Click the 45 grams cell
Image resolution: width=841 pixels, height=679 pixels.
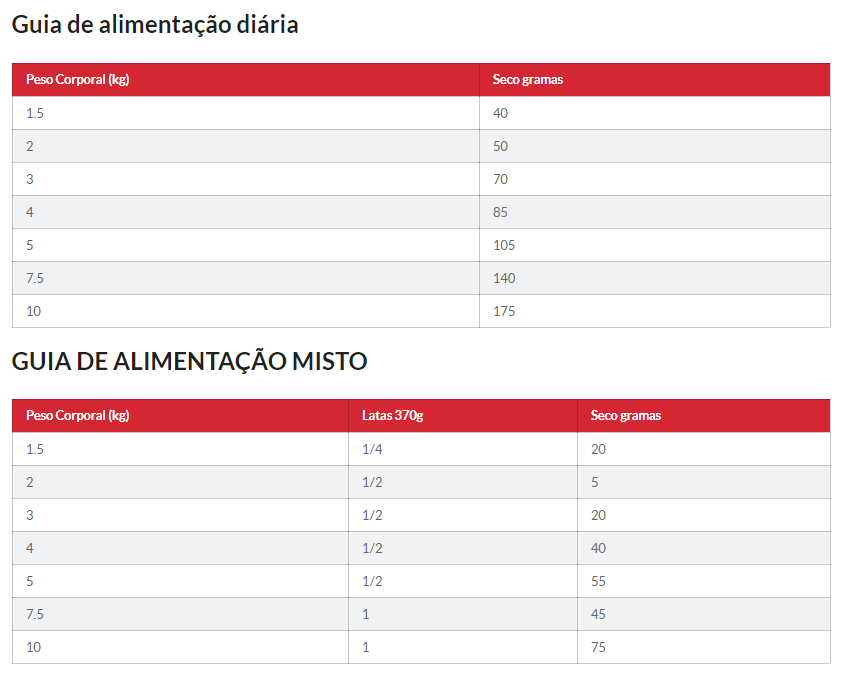coord(598,614)
